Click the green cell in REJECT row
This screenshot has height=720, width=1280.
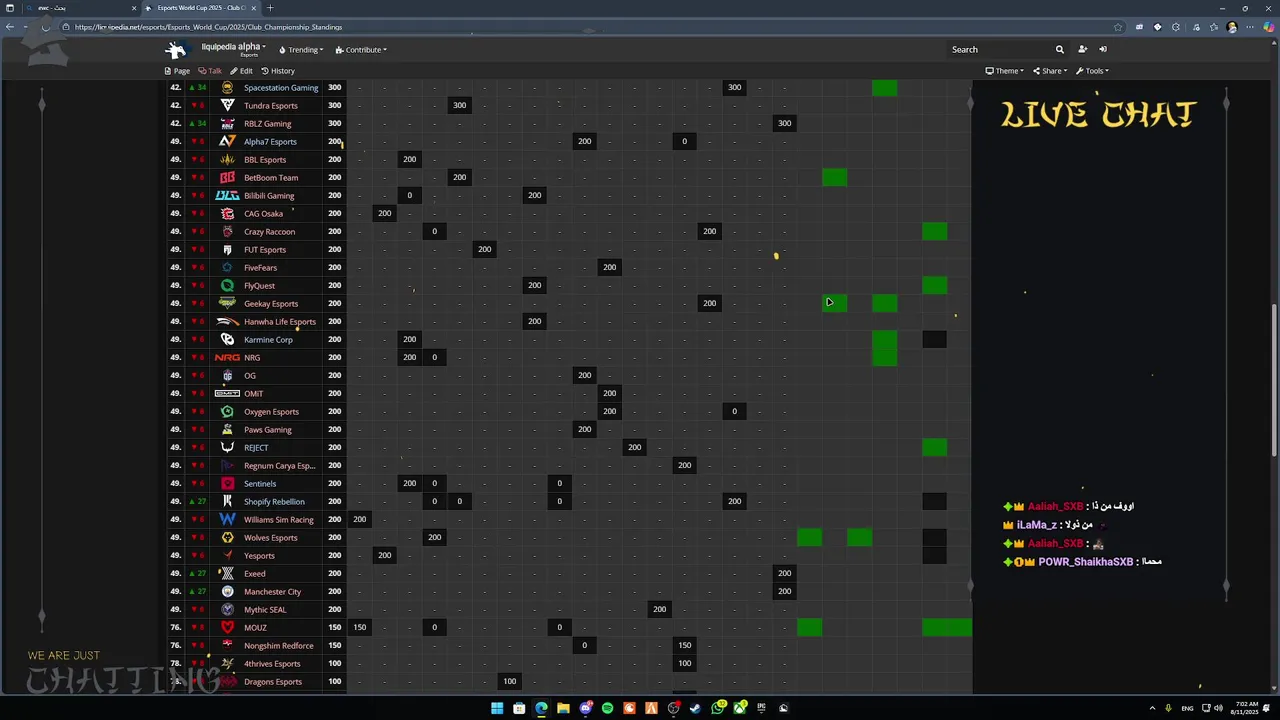tap(935, 447)
